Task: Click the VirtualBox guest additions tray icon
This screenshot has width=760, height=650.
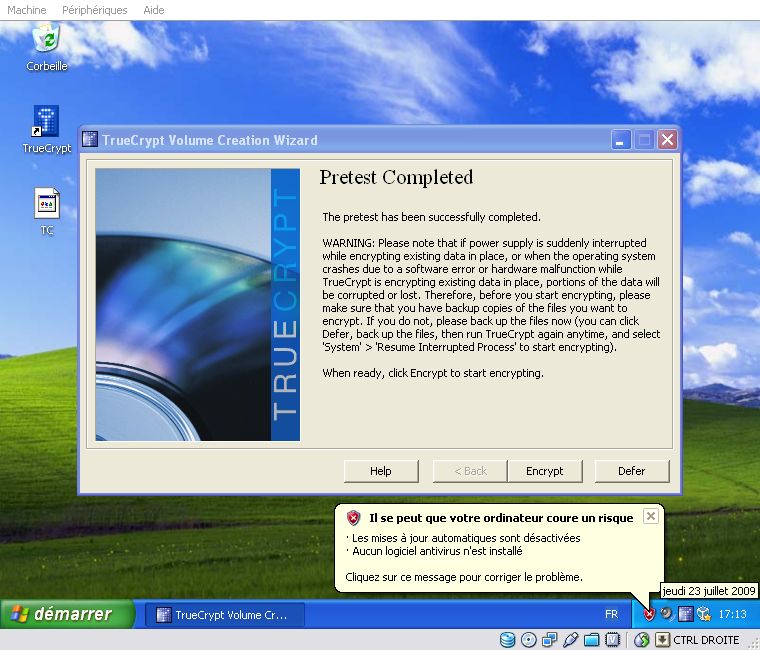Action: pos(703,614)
